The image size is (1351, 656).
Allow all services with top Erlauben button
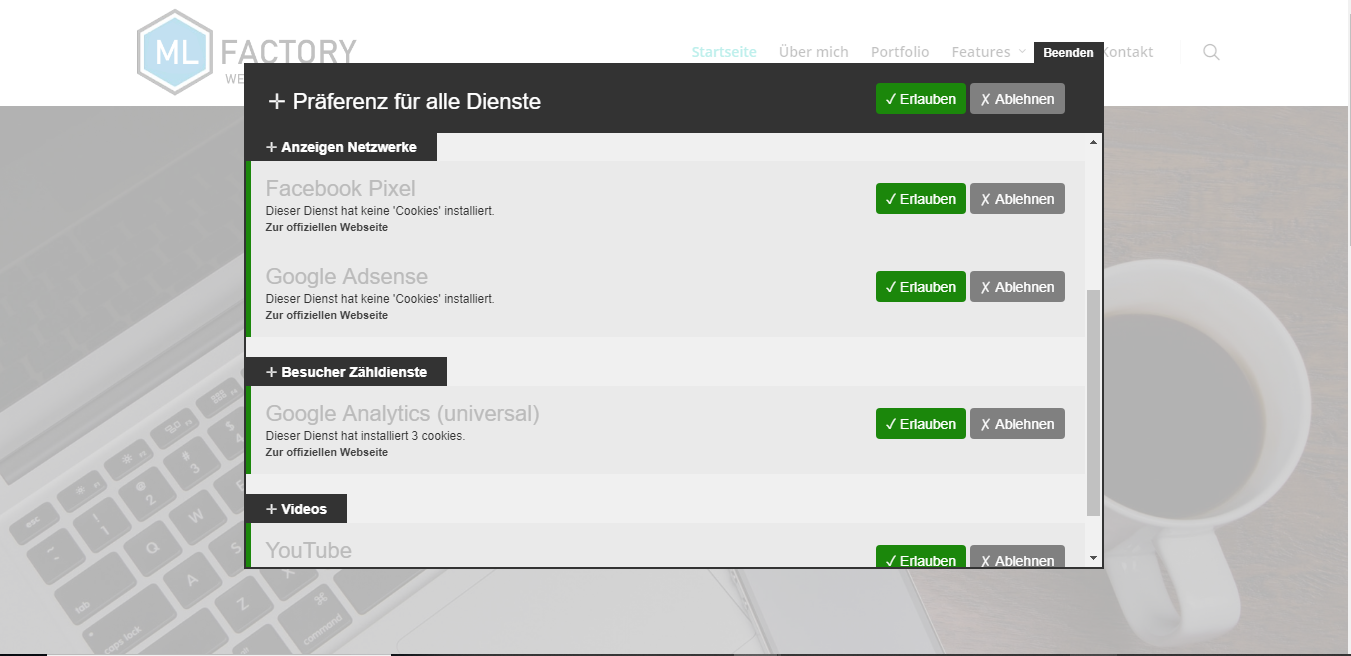tap(920, 99)
